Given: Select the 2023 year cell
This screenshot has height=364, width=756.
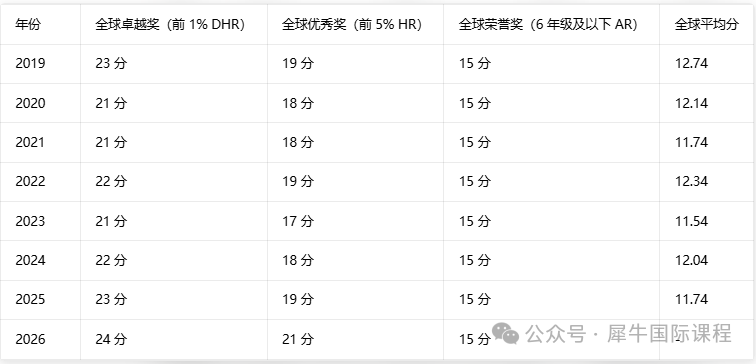Looking at the screenshot, I should (x=30, y=221).
